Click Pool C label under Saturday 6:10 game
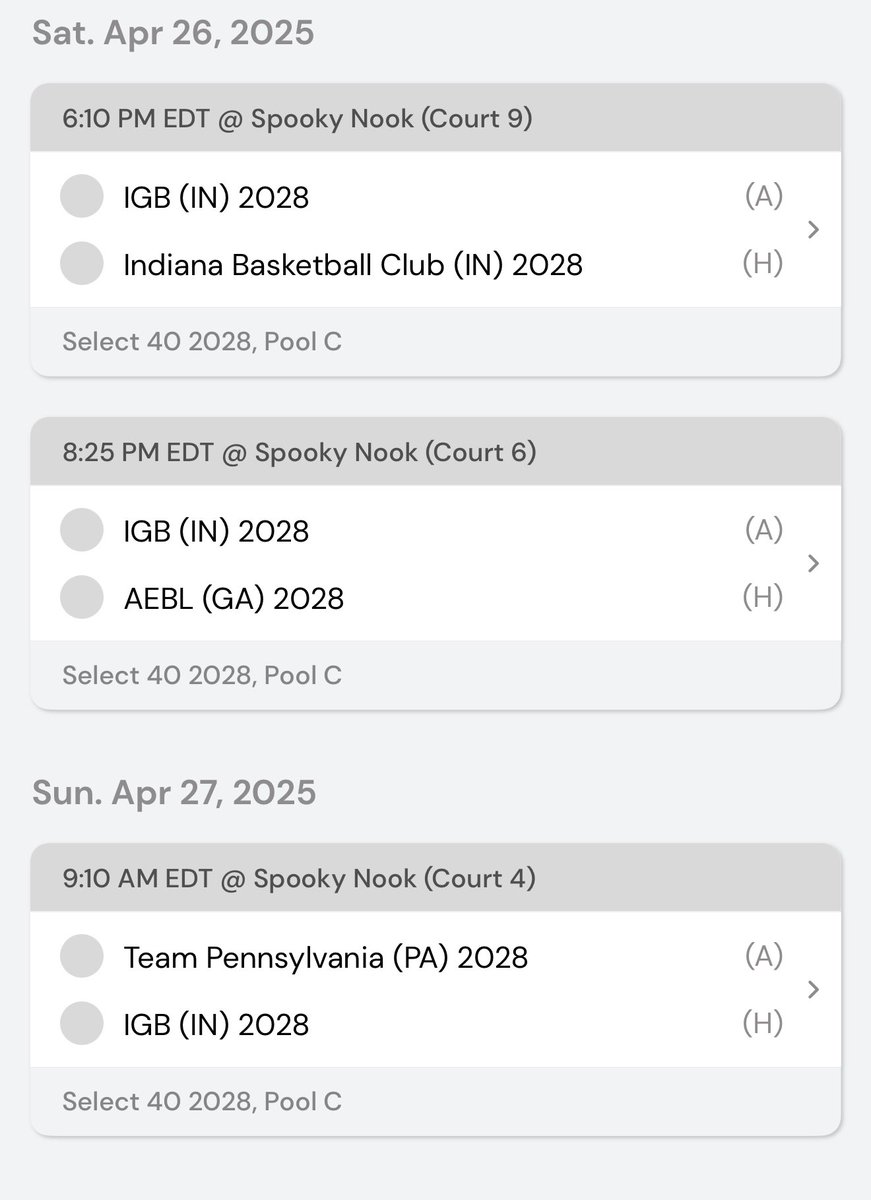 [202, 342]
